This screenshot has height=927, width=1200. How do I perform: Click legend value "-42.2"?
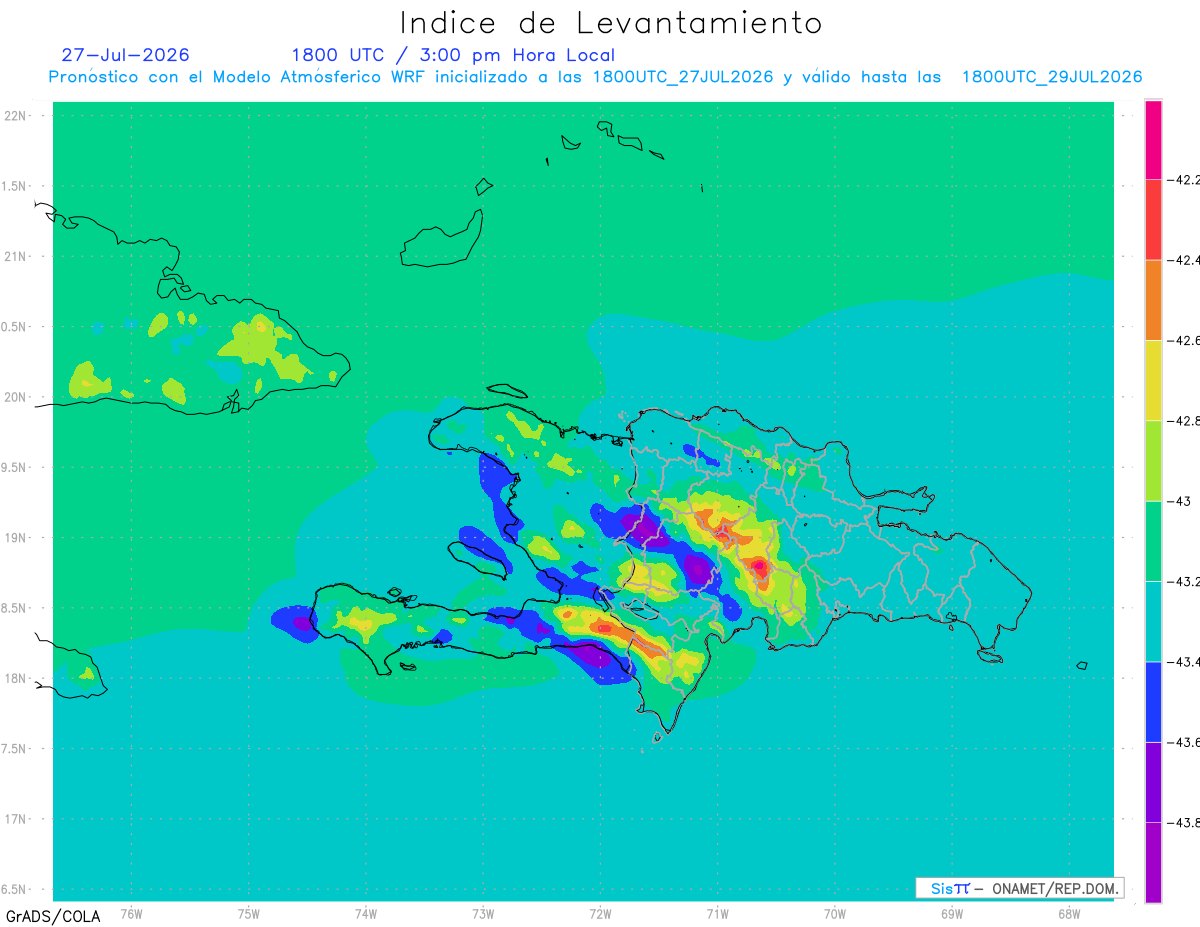1183,180
